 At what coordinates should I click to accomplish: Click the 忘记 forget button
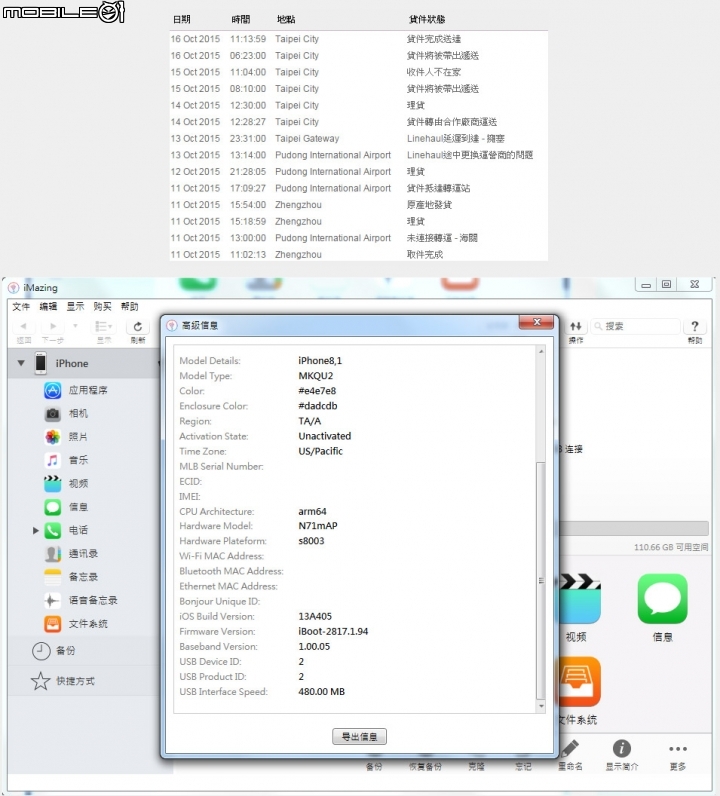523,767
